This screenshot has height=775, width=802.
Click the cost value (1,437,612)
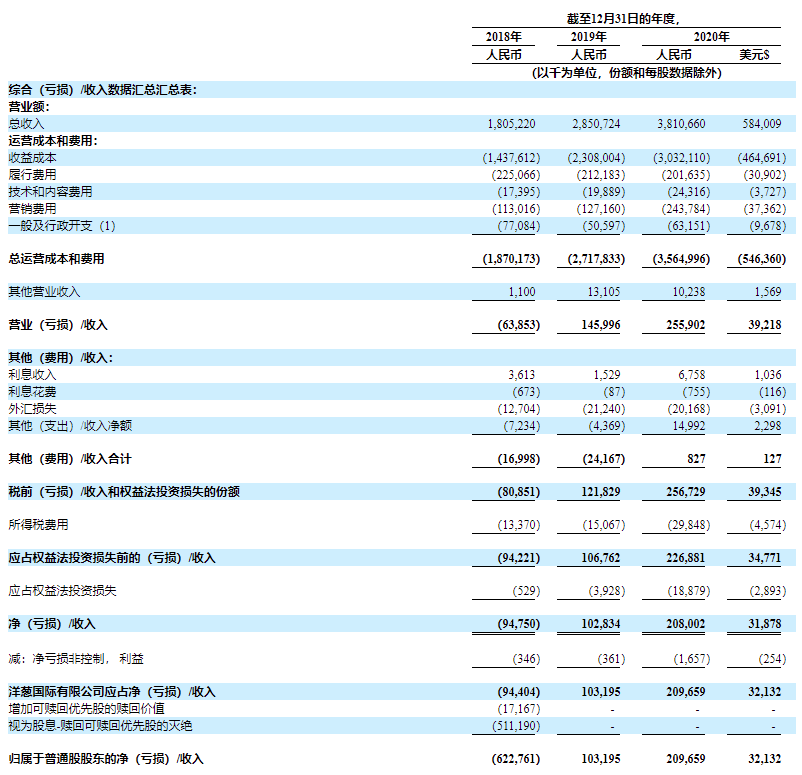[511, 158]
